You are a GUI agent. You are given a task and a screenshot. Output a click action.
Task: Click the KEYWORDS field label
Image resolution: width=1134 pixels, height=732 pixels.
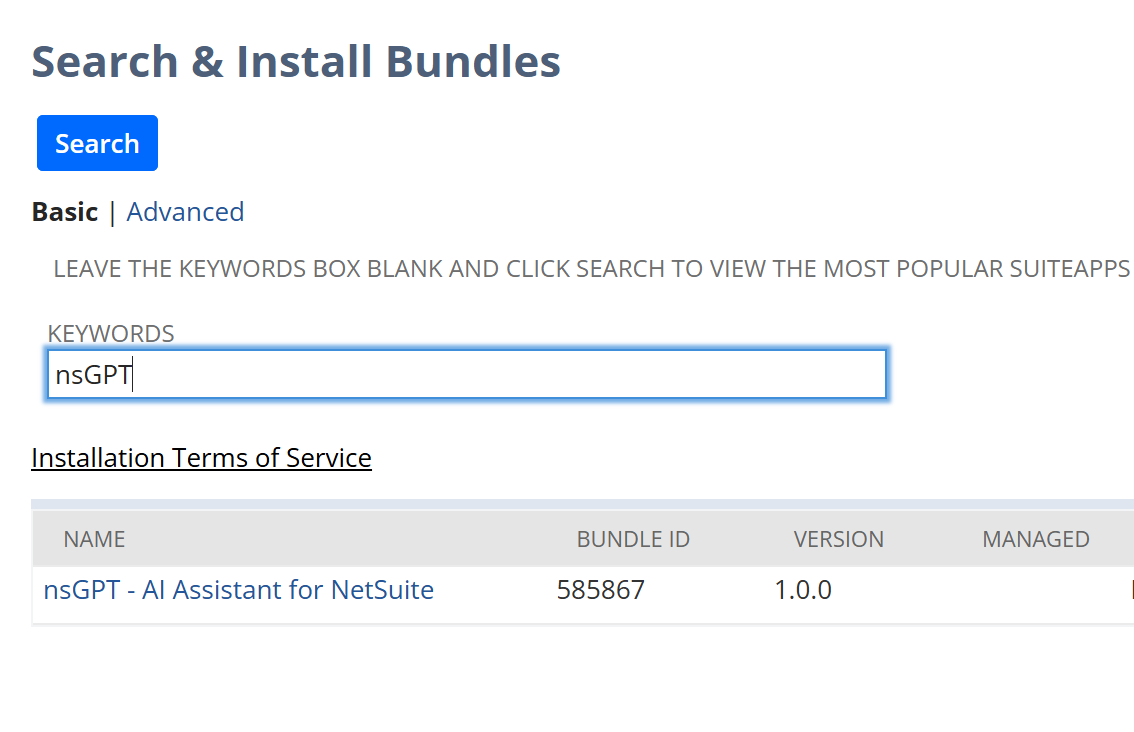[110, 333]
